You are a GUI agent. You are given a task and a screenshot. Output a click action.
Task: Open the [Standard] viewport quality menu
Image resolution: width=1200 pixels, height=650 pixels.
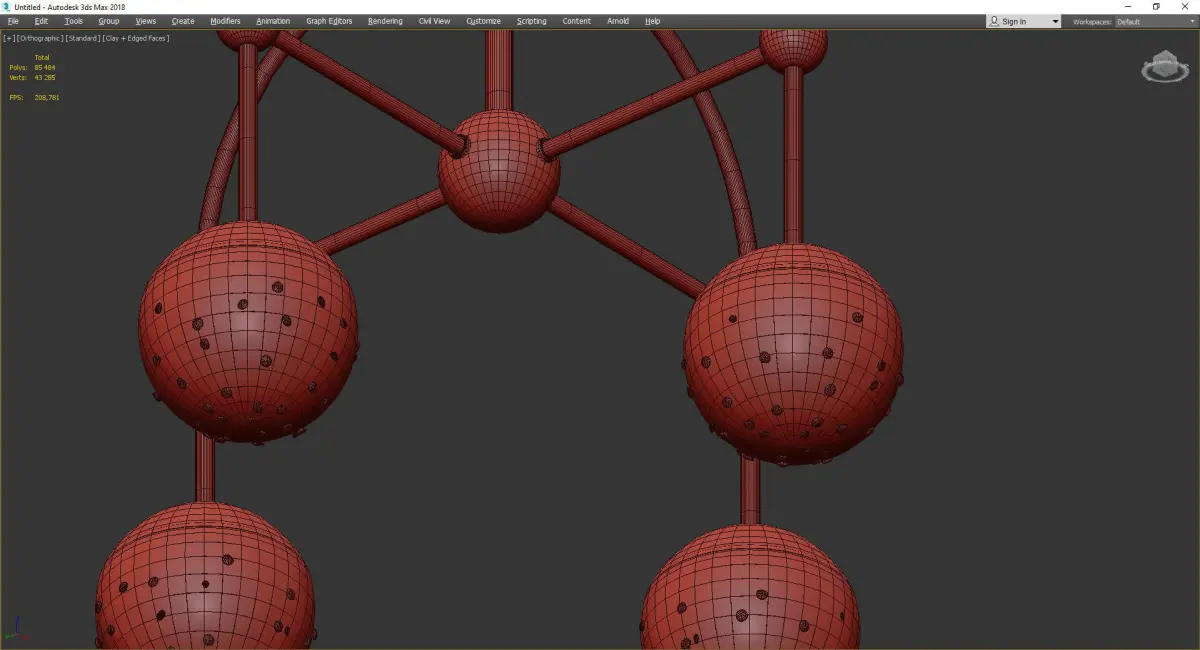tap(82, 38)
